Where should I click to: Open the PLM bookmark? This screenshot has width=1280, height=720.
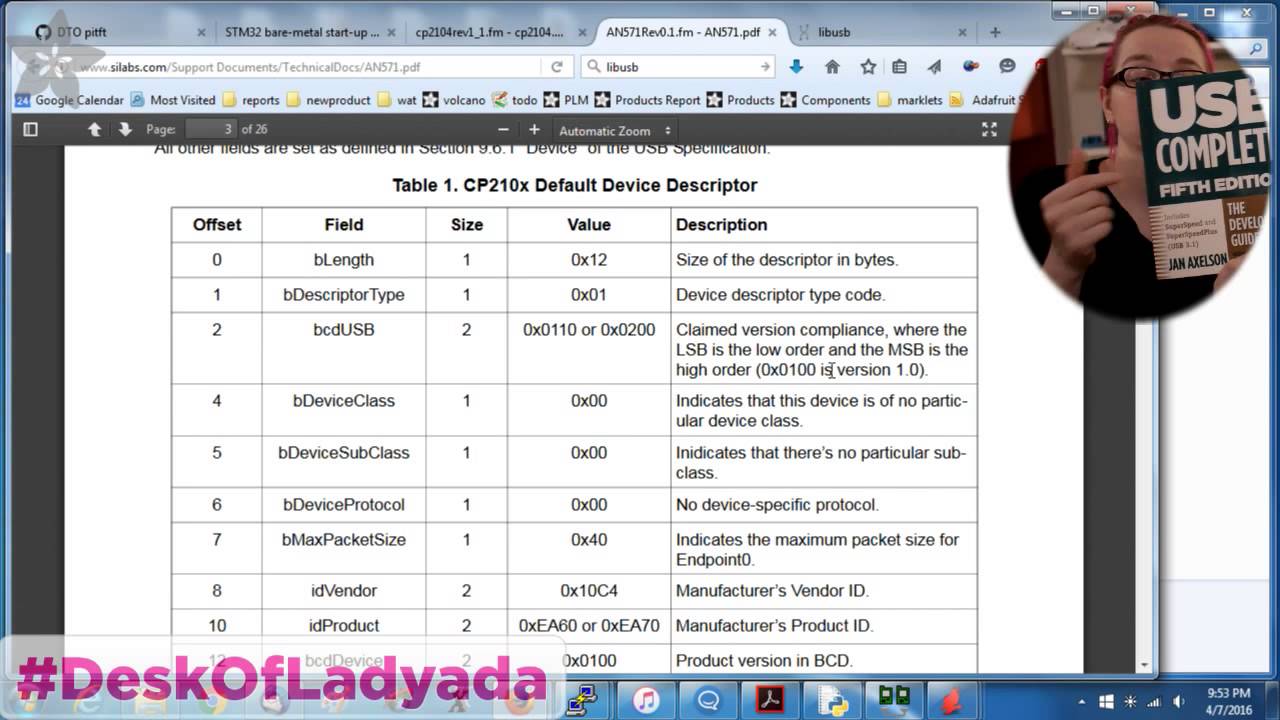pos(567,100)
